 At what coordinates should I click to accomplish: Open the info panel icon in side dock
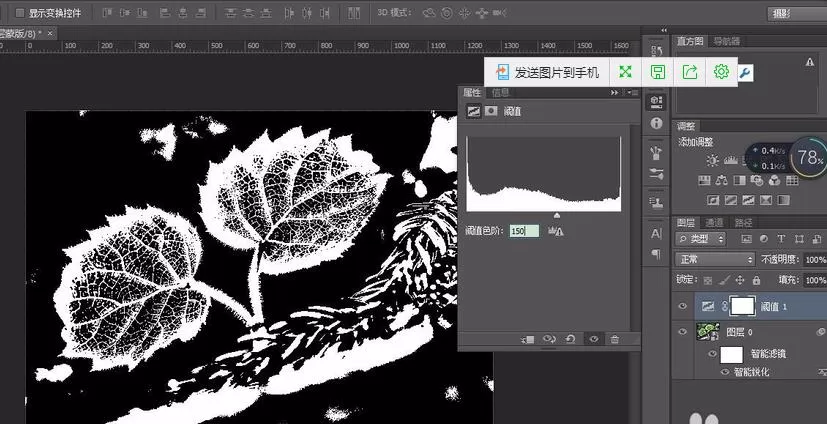click(x=657, y=123)
